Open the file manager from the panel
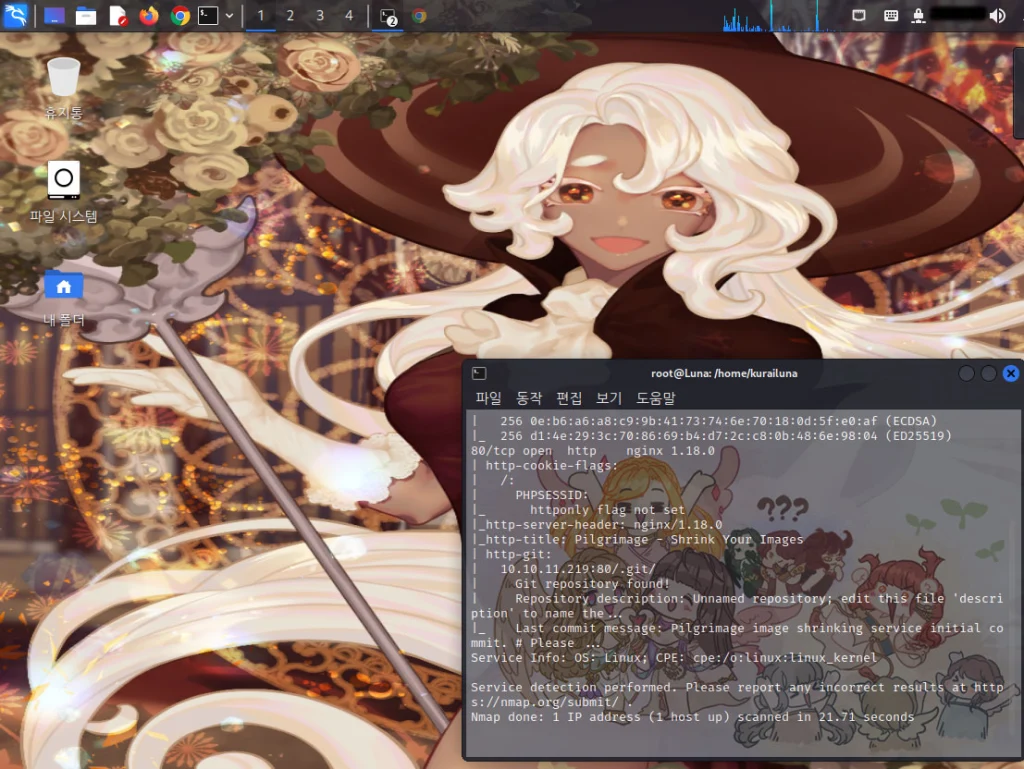The height and width of the screenshot is (769, 1024). tap(86, 16)
